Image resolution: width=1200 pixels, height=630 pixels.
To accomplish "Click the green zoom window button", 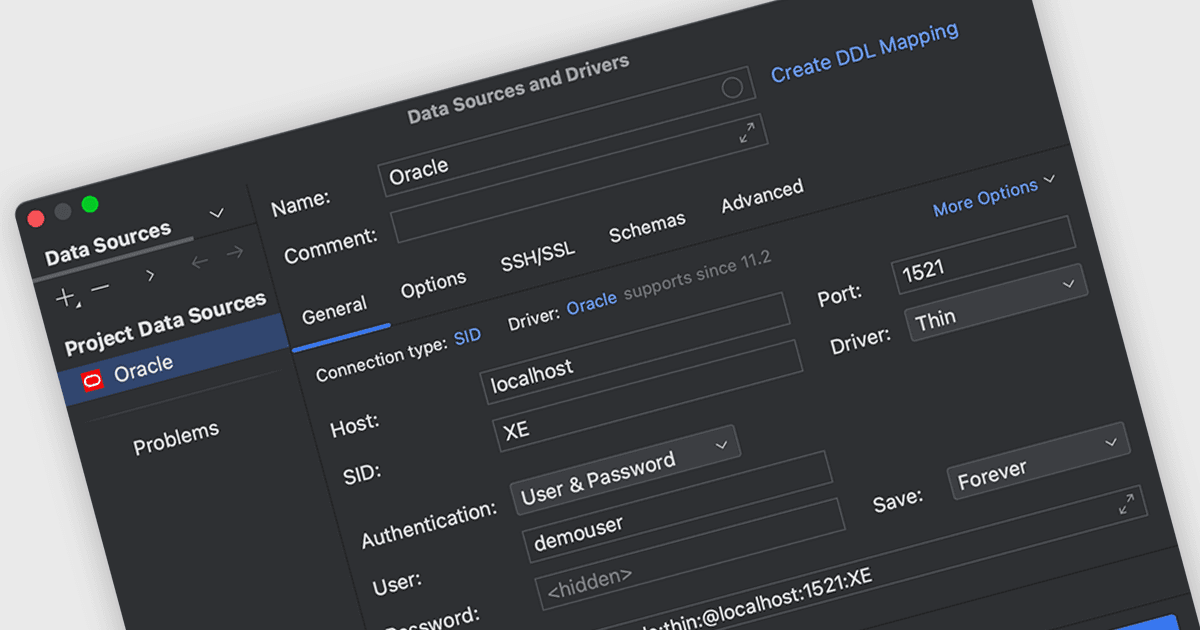I will coord(89,204).
